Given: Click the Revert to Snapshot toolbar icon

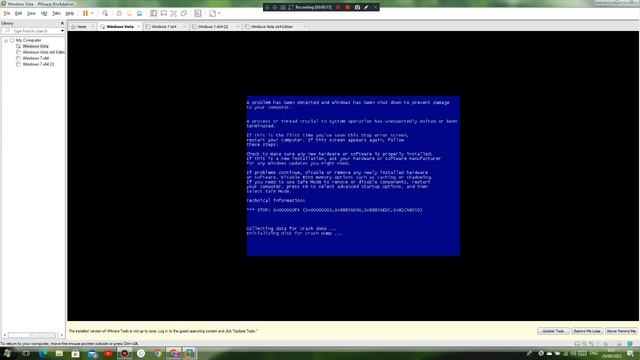Looking at the screenshot, I should 129,13.
